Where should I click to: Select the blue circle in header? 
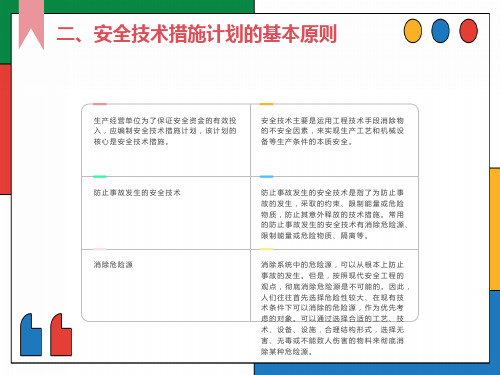pos(440,31)
